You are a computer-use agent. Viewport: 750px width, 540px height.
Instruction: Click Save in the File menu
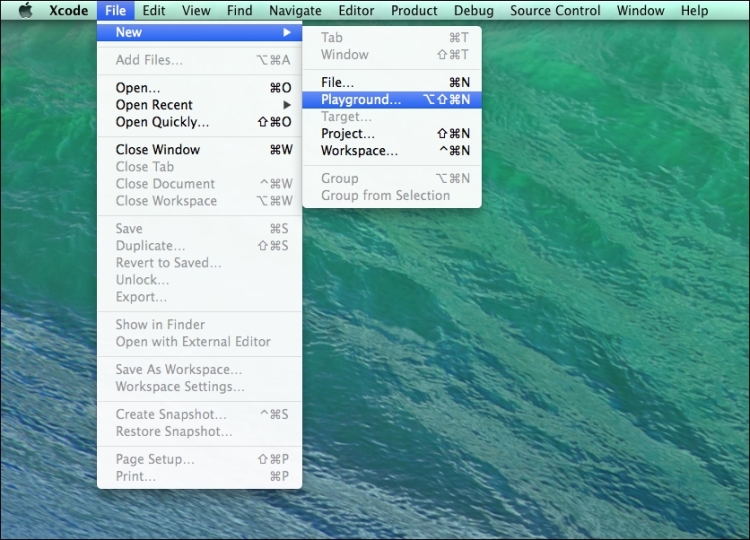(x=199, y=229)
